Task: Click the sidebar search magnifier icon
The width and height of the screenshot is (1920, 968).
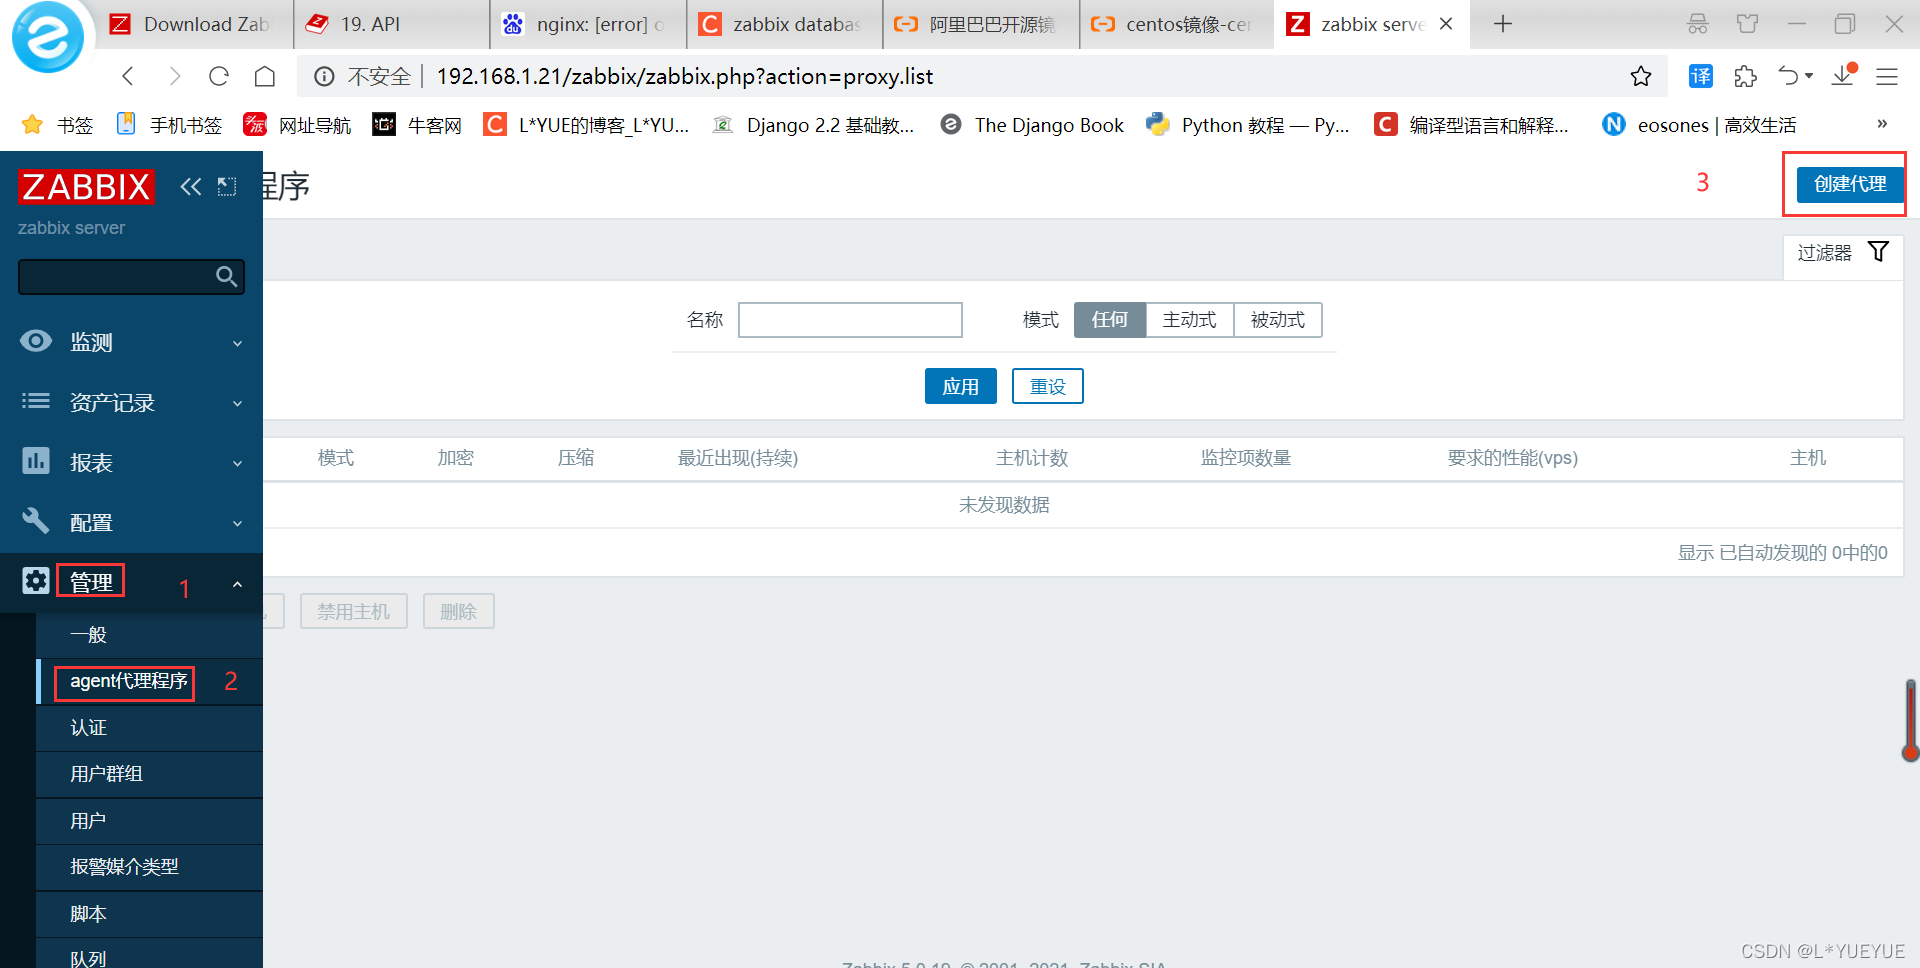Action: pyautogui.click(x=227, y=277)
